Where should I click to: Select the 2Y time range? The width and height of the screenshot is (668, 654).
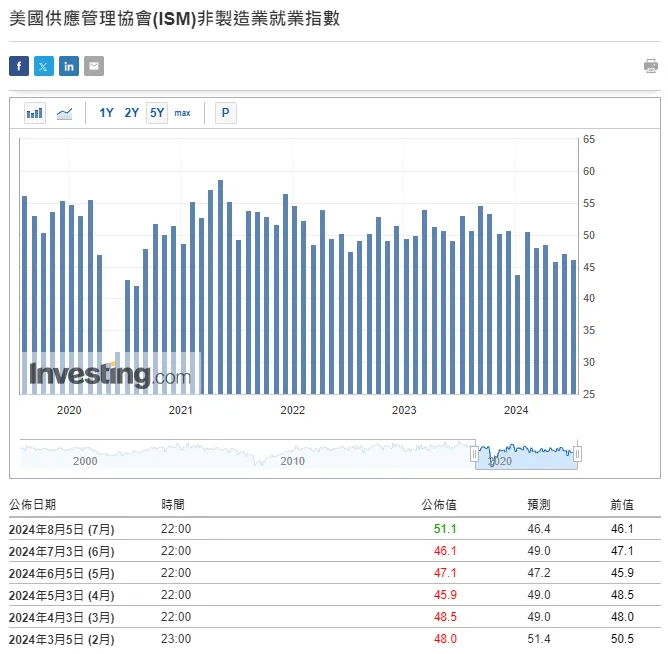[x=132, y=113]
